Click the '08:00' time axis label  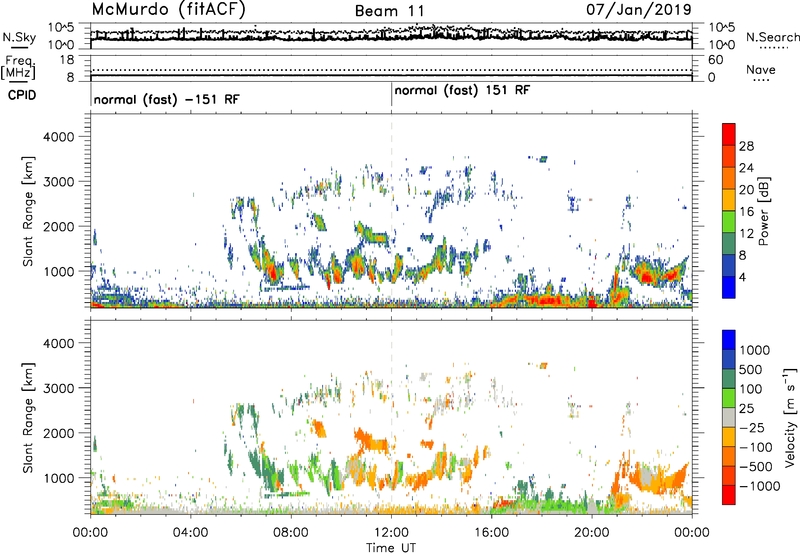pyautogui.click(x=291, y=533)
